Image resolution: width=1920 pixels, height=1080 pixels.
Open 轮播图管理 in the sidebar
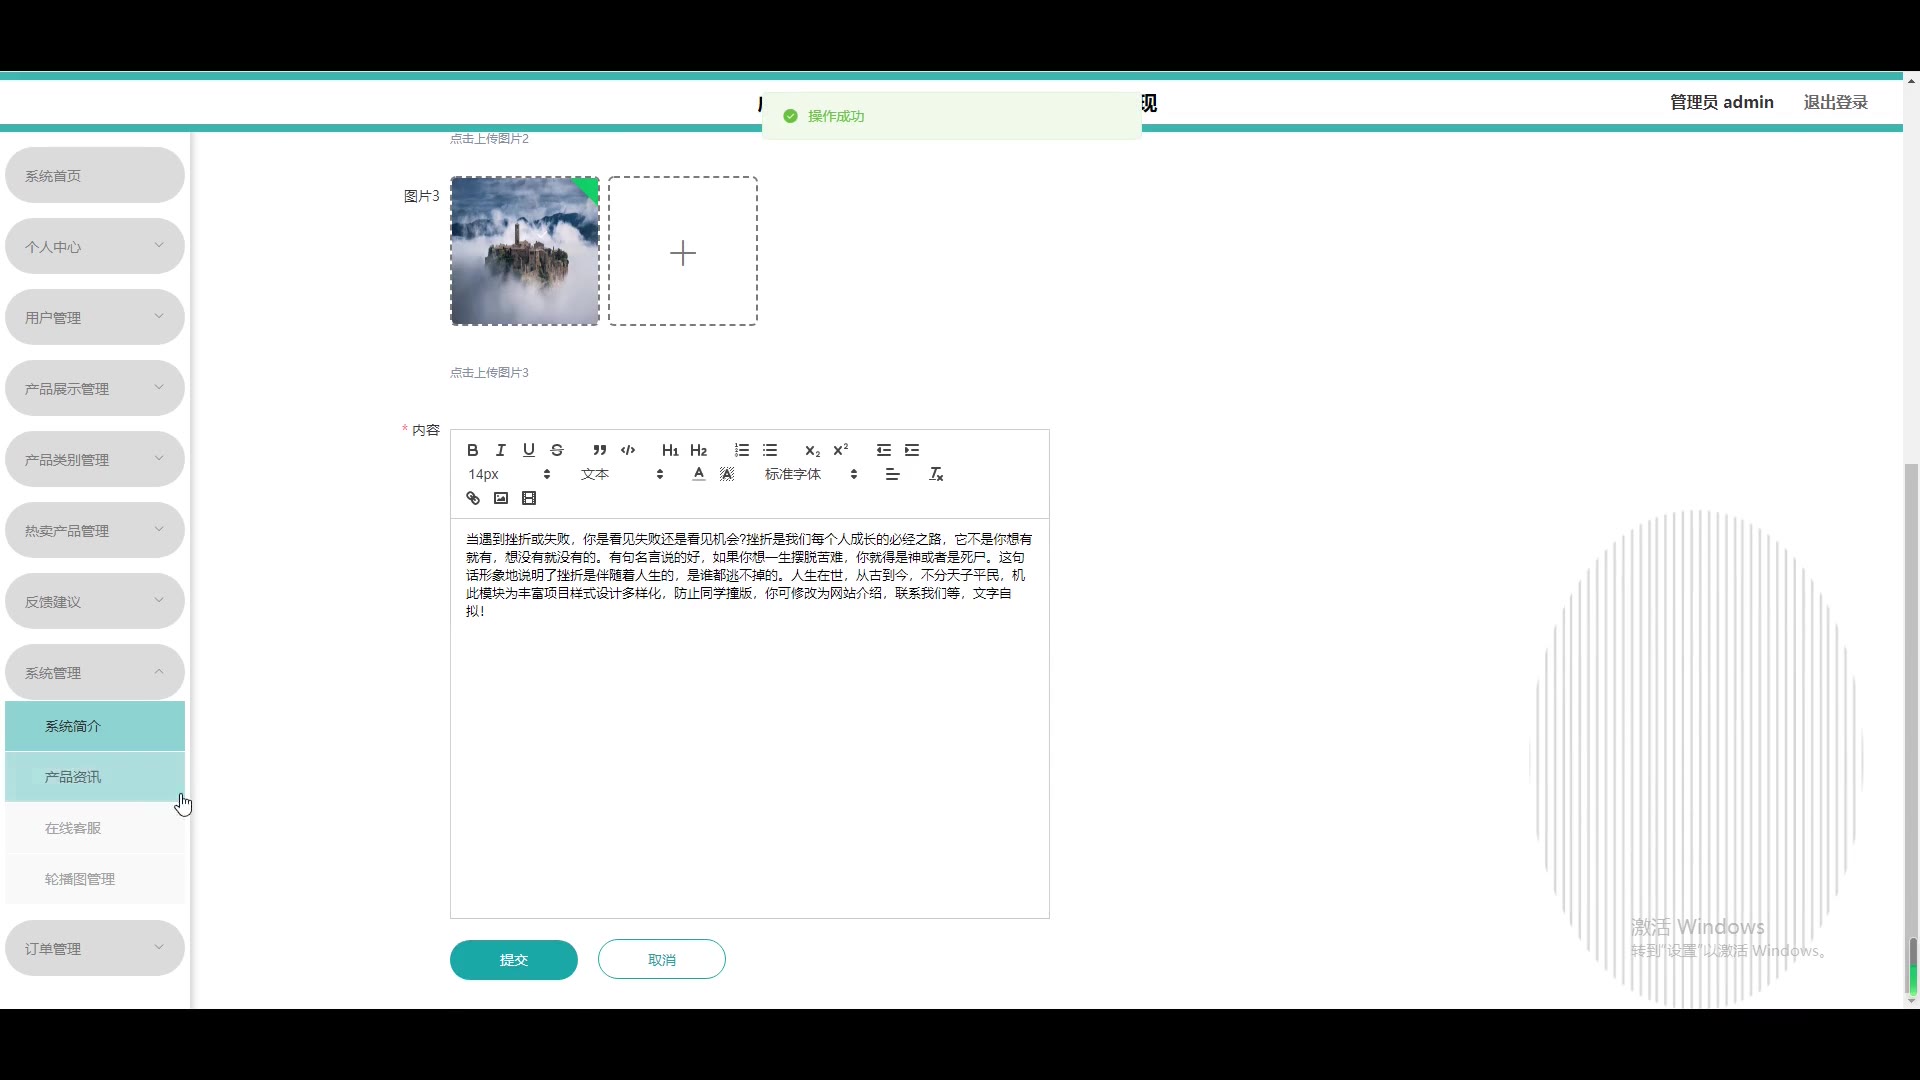coord(80,879)
